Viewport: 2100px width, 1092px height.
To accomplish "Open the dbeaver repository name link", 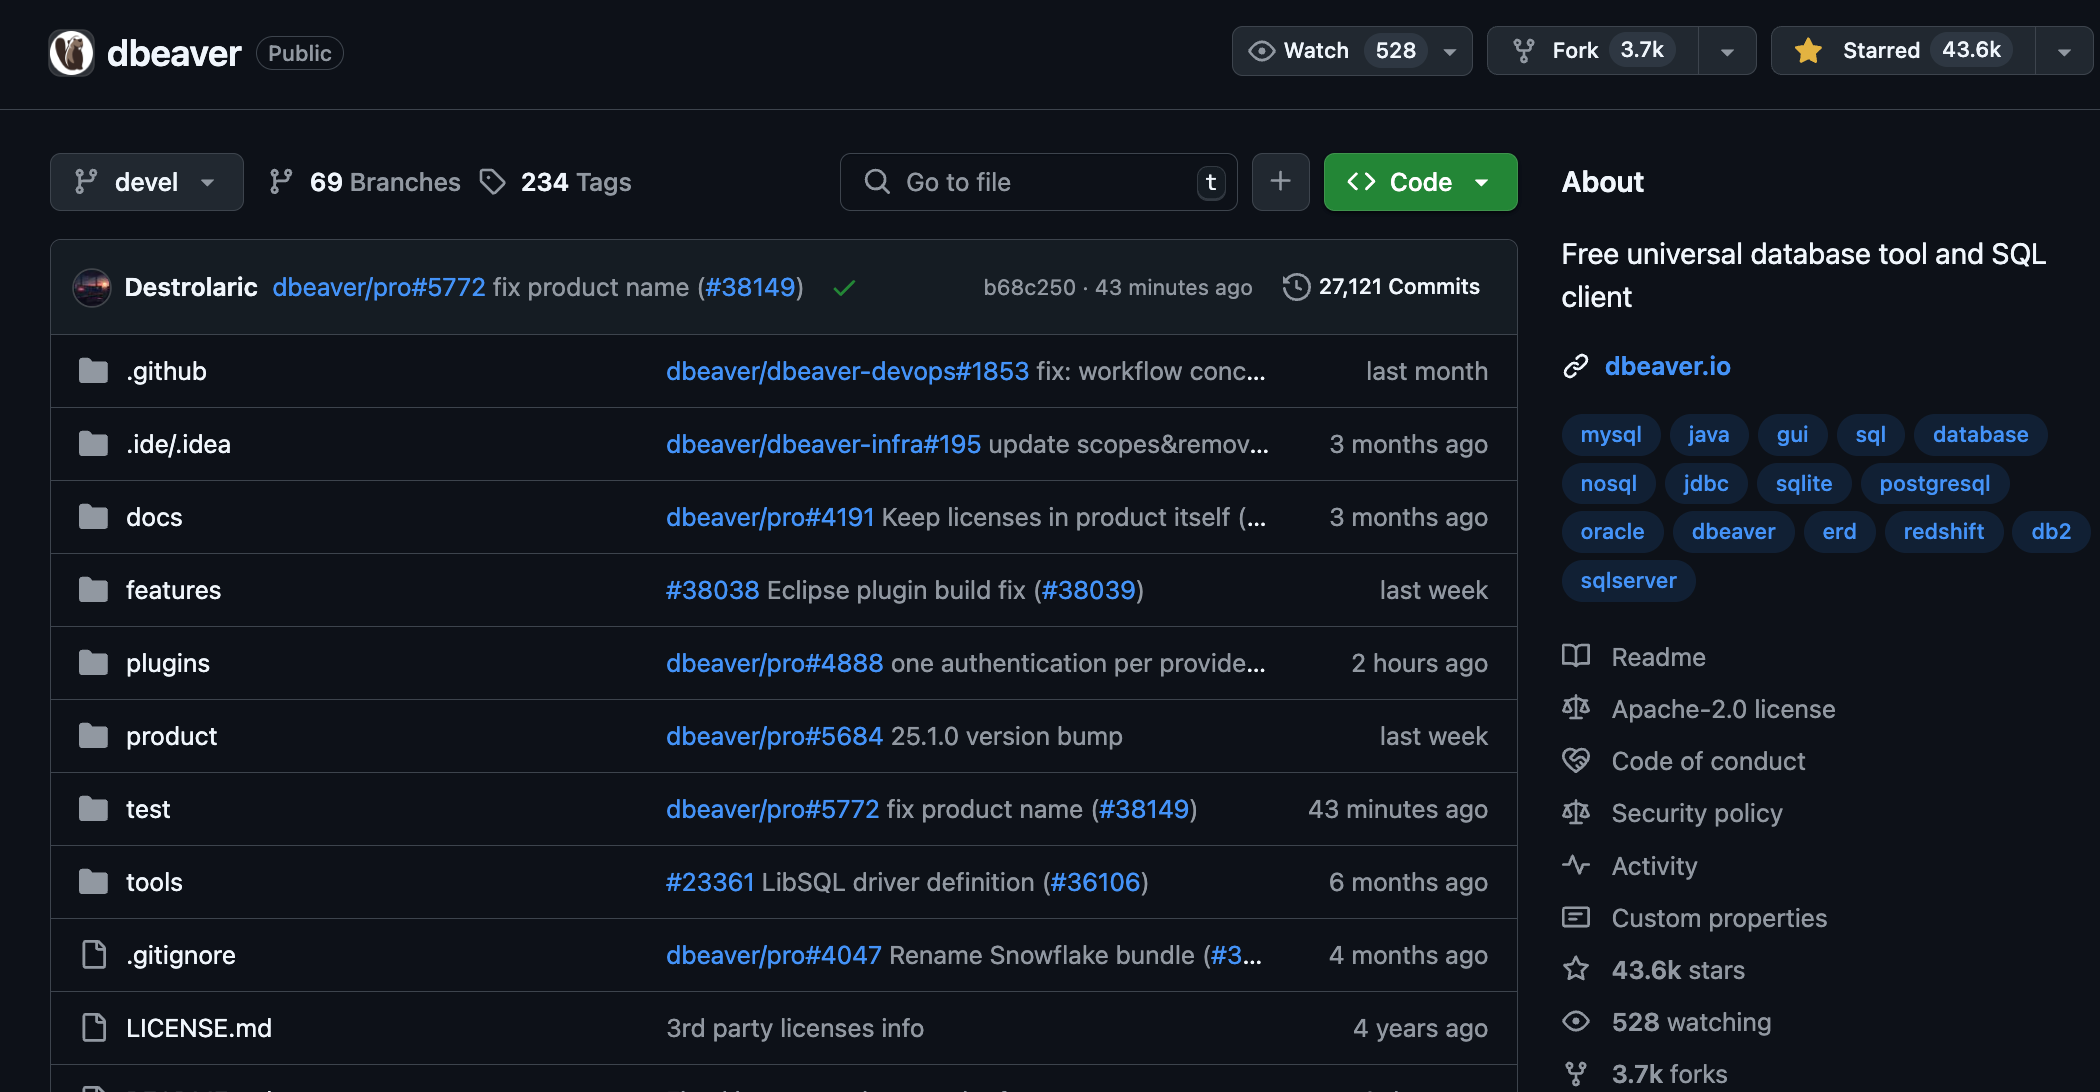I will coord(174,53).
